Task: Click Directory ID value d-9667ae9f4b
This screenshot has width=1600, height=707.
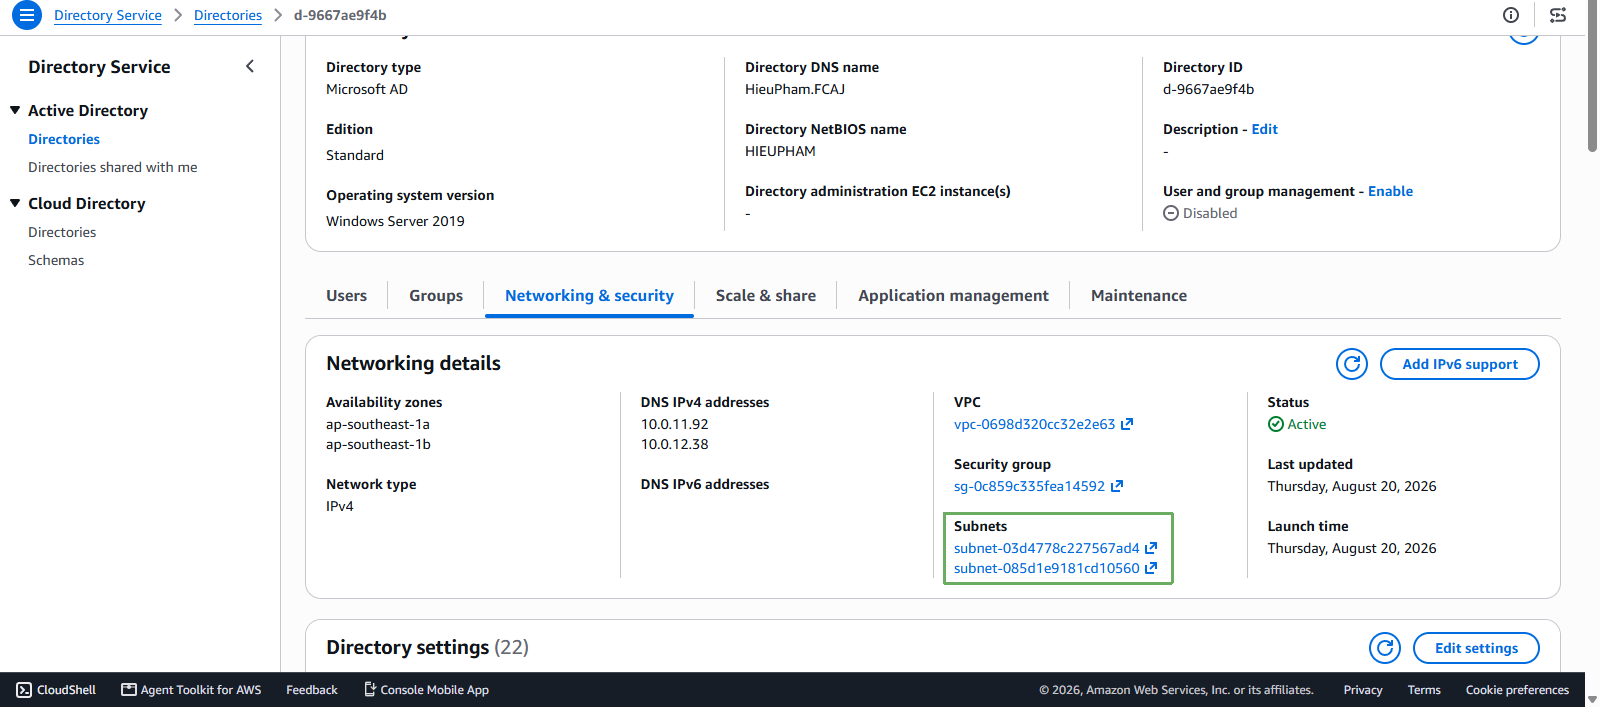Action: (1208, 89)
